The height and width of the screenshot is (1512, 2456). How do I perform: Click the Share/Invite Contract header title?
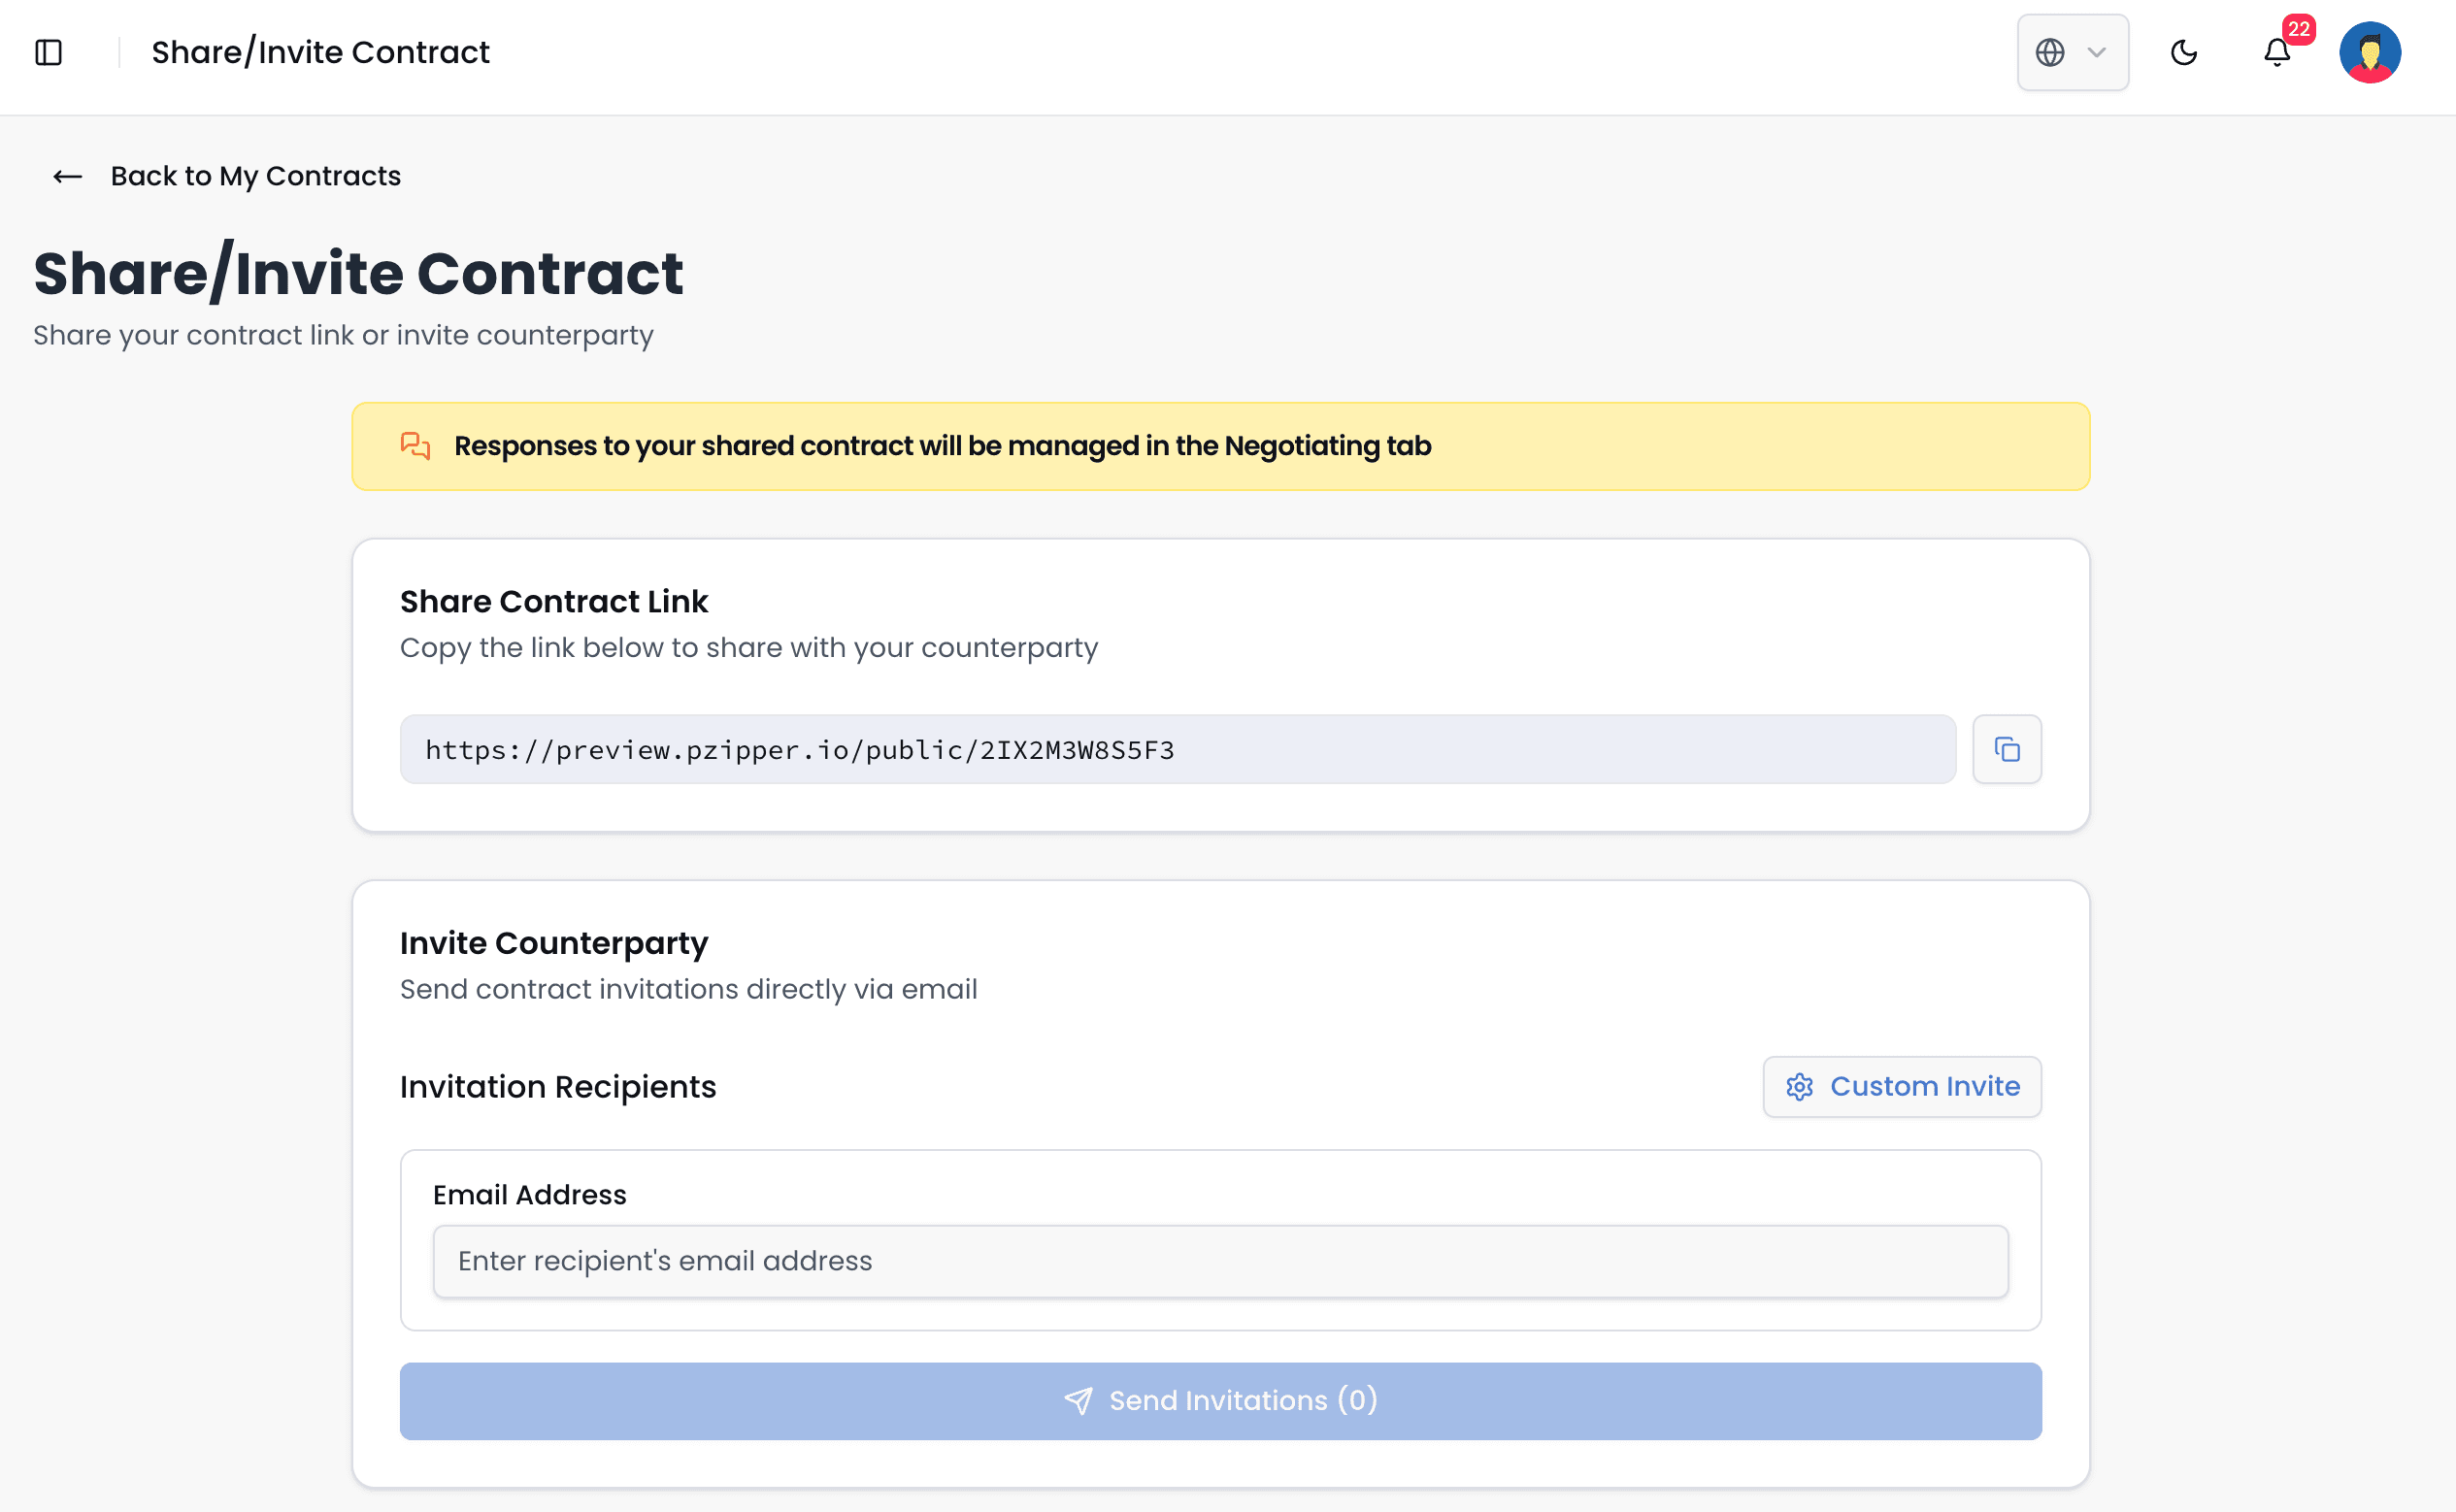pos(320,52)
